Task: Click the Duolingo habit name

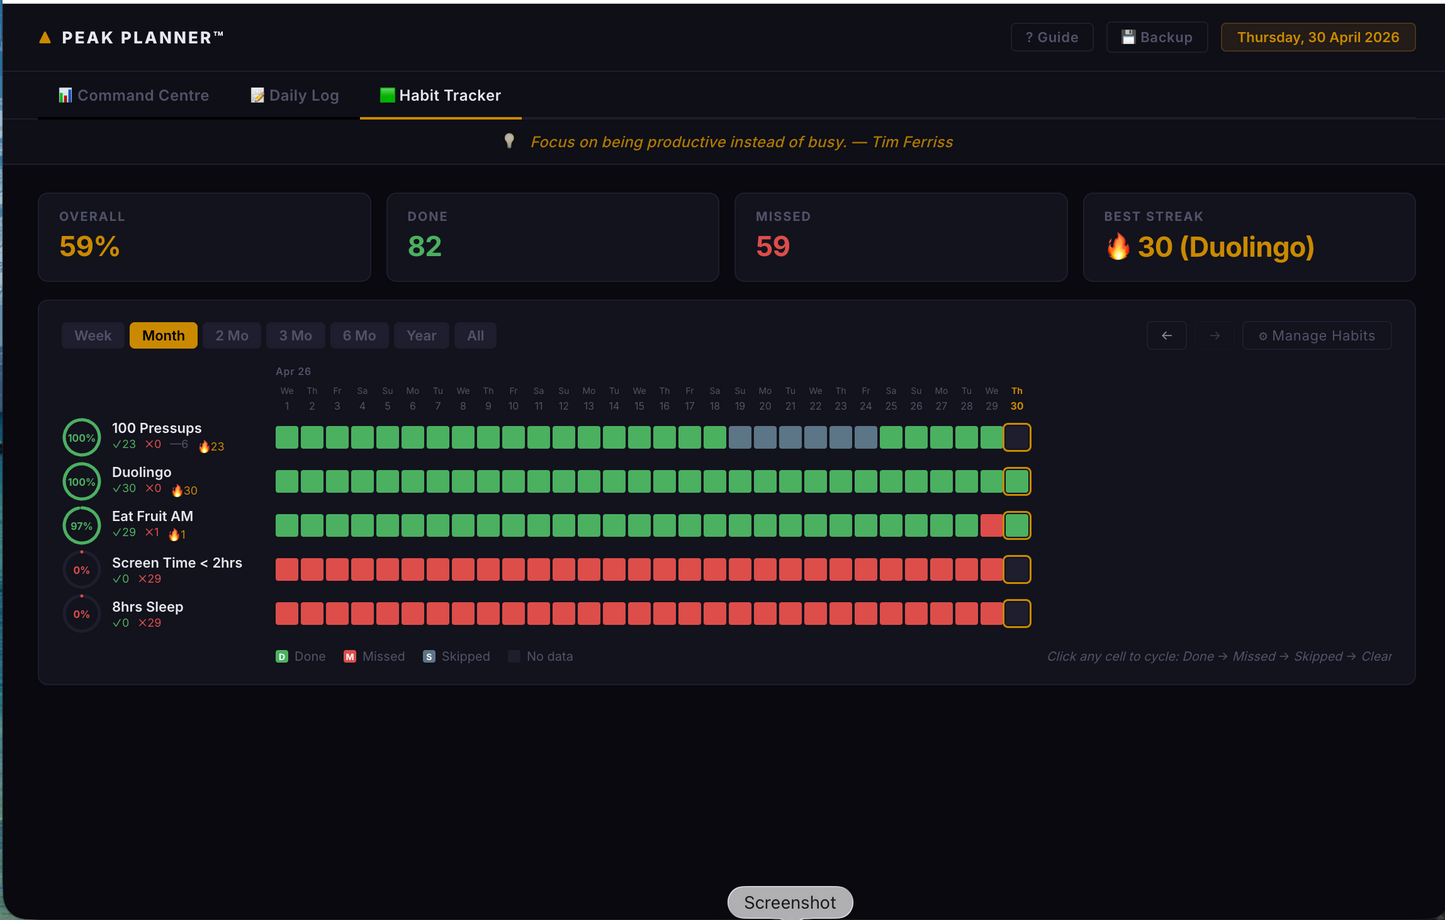Action: 142,472
